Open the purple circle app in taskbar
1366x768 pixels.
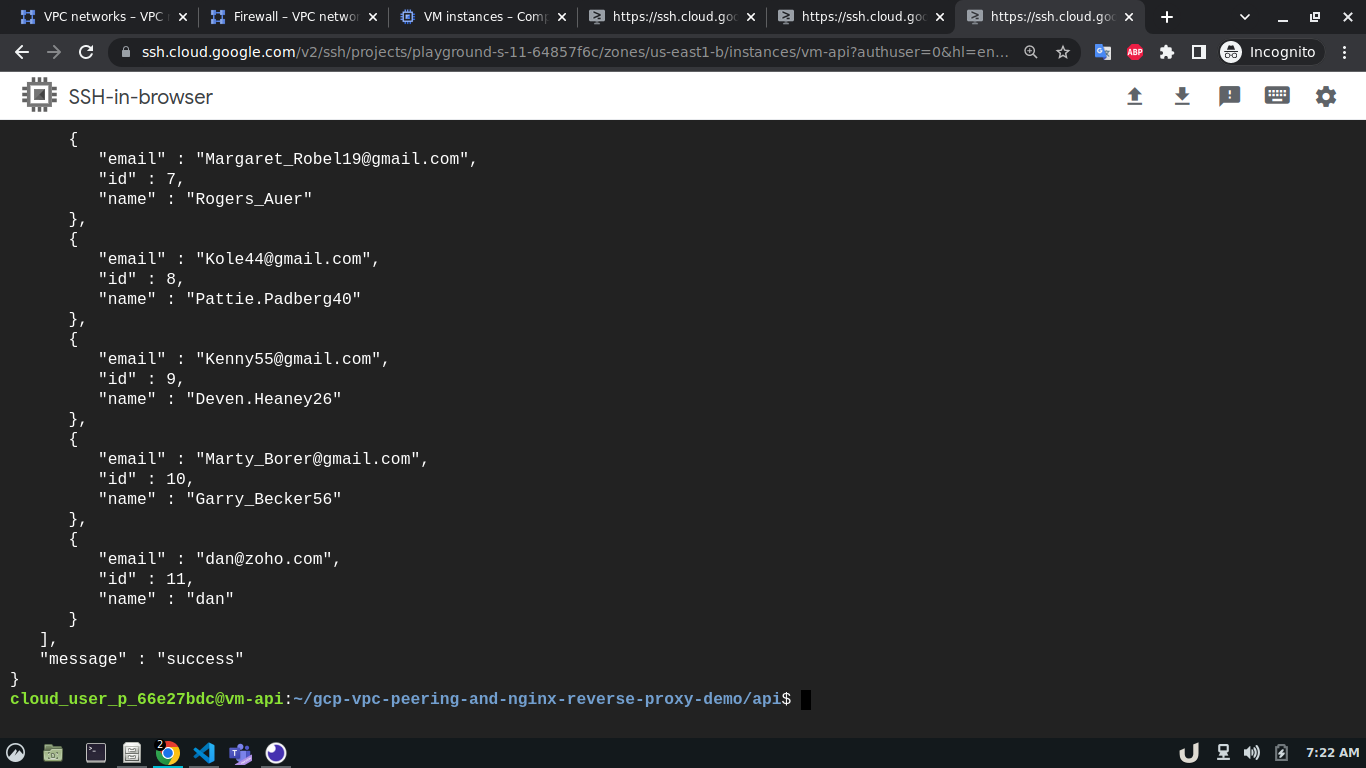(276, 753)
